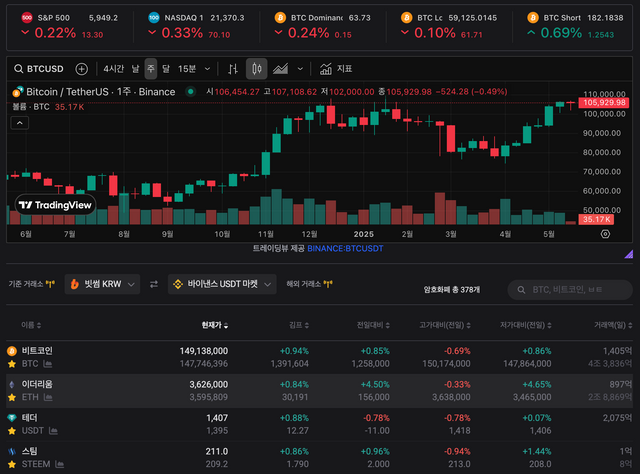Open chart icon next to USDT
The image size is (640, 474).
point(53,431)
